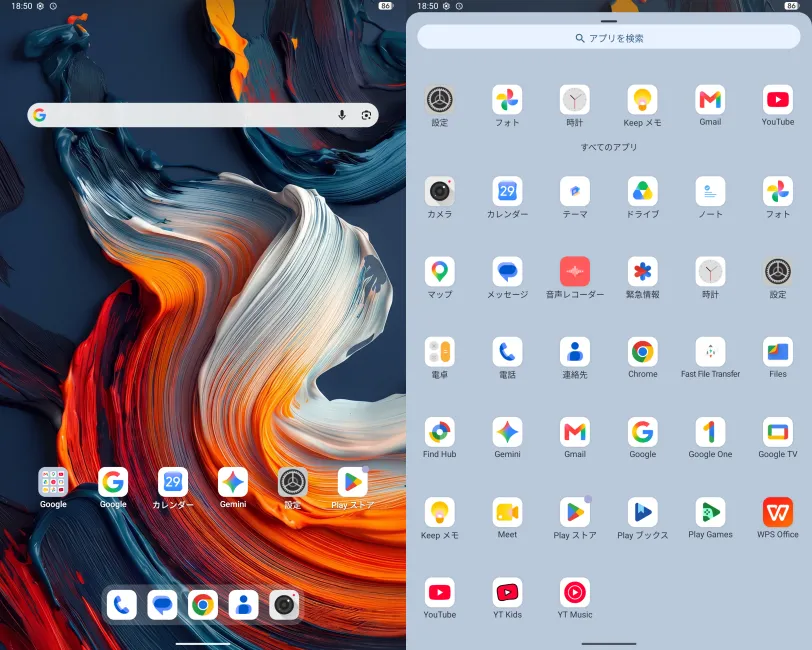
Task: Open Messages from the home dock
Action: 162,604
